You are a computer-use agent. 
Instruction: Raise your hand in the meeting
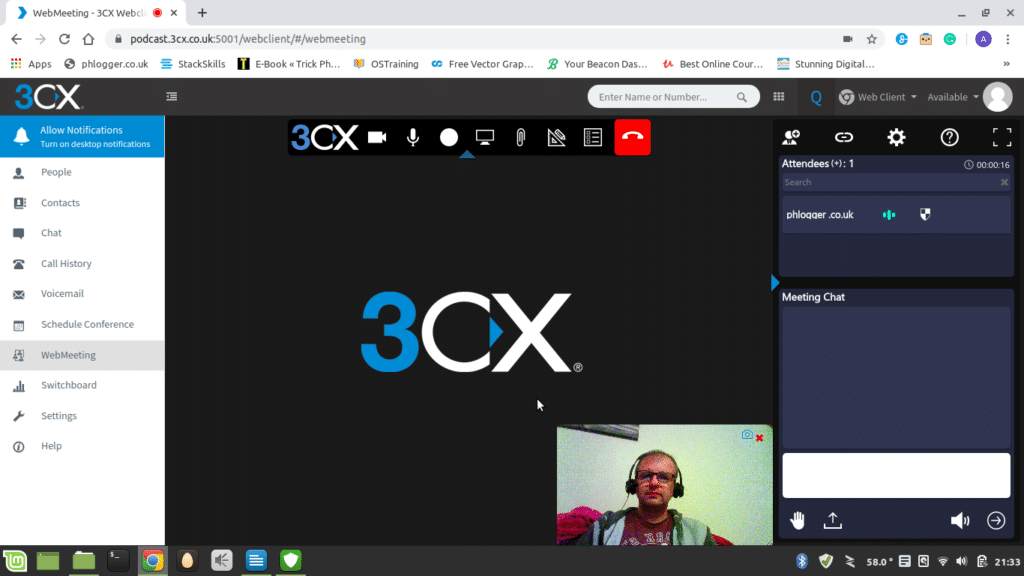tap(798, 520)
